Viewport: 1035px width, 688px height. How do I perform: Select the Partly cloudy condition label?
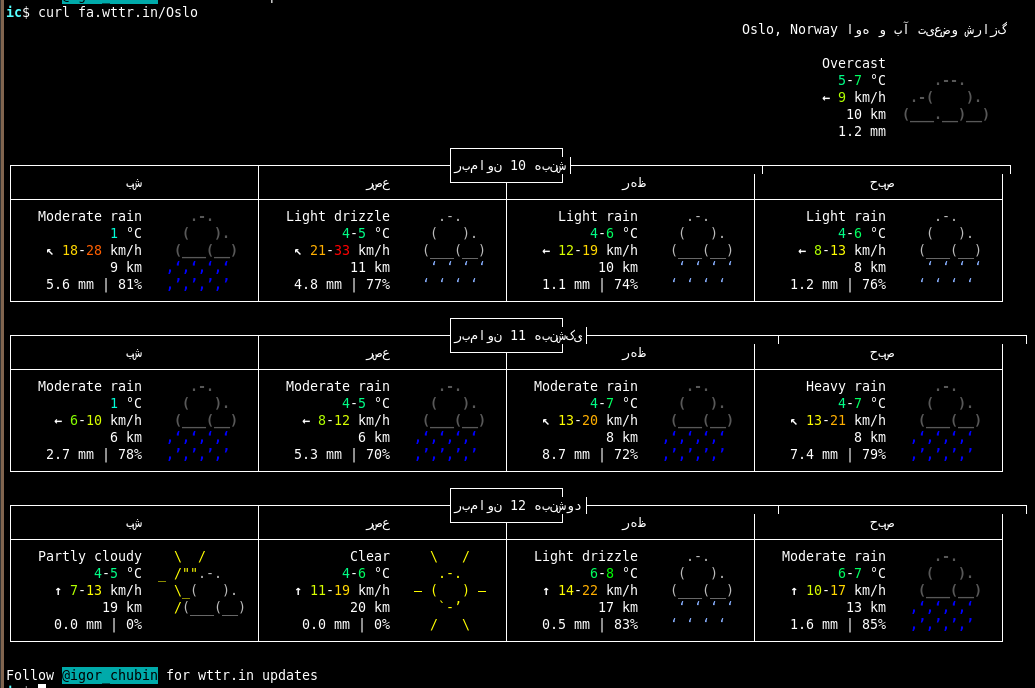(90, 556)
